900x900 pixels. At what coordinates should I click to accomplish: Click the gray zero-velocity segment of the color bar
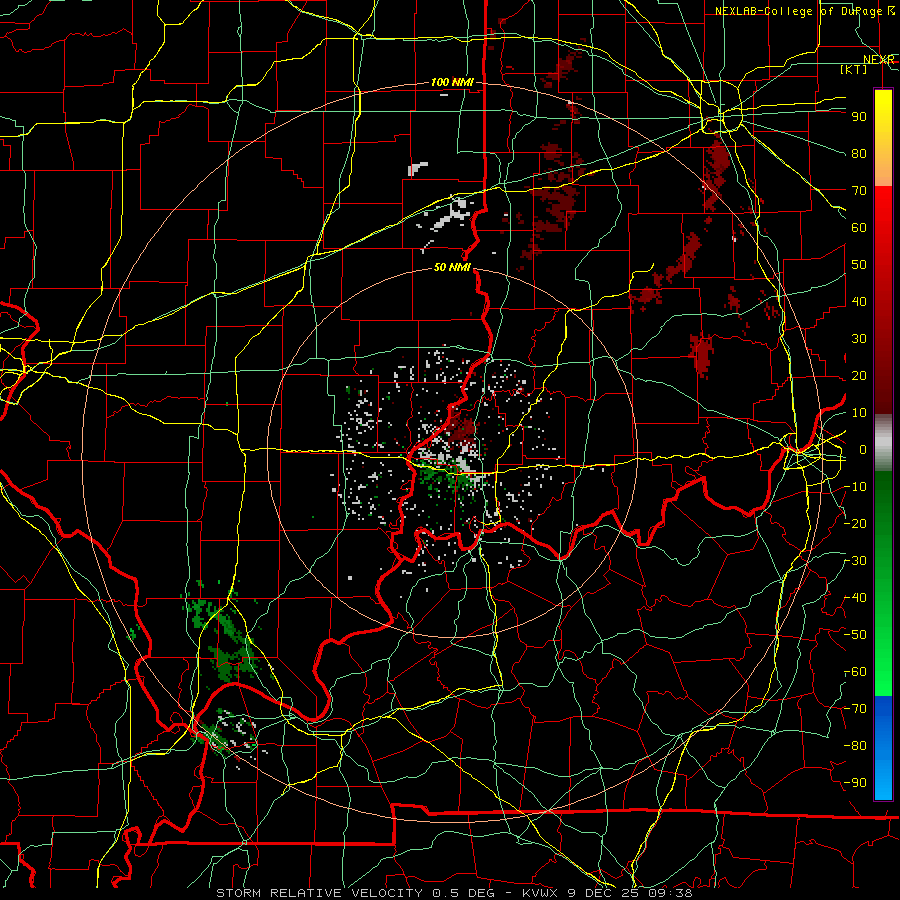click(x=883, y=442)
